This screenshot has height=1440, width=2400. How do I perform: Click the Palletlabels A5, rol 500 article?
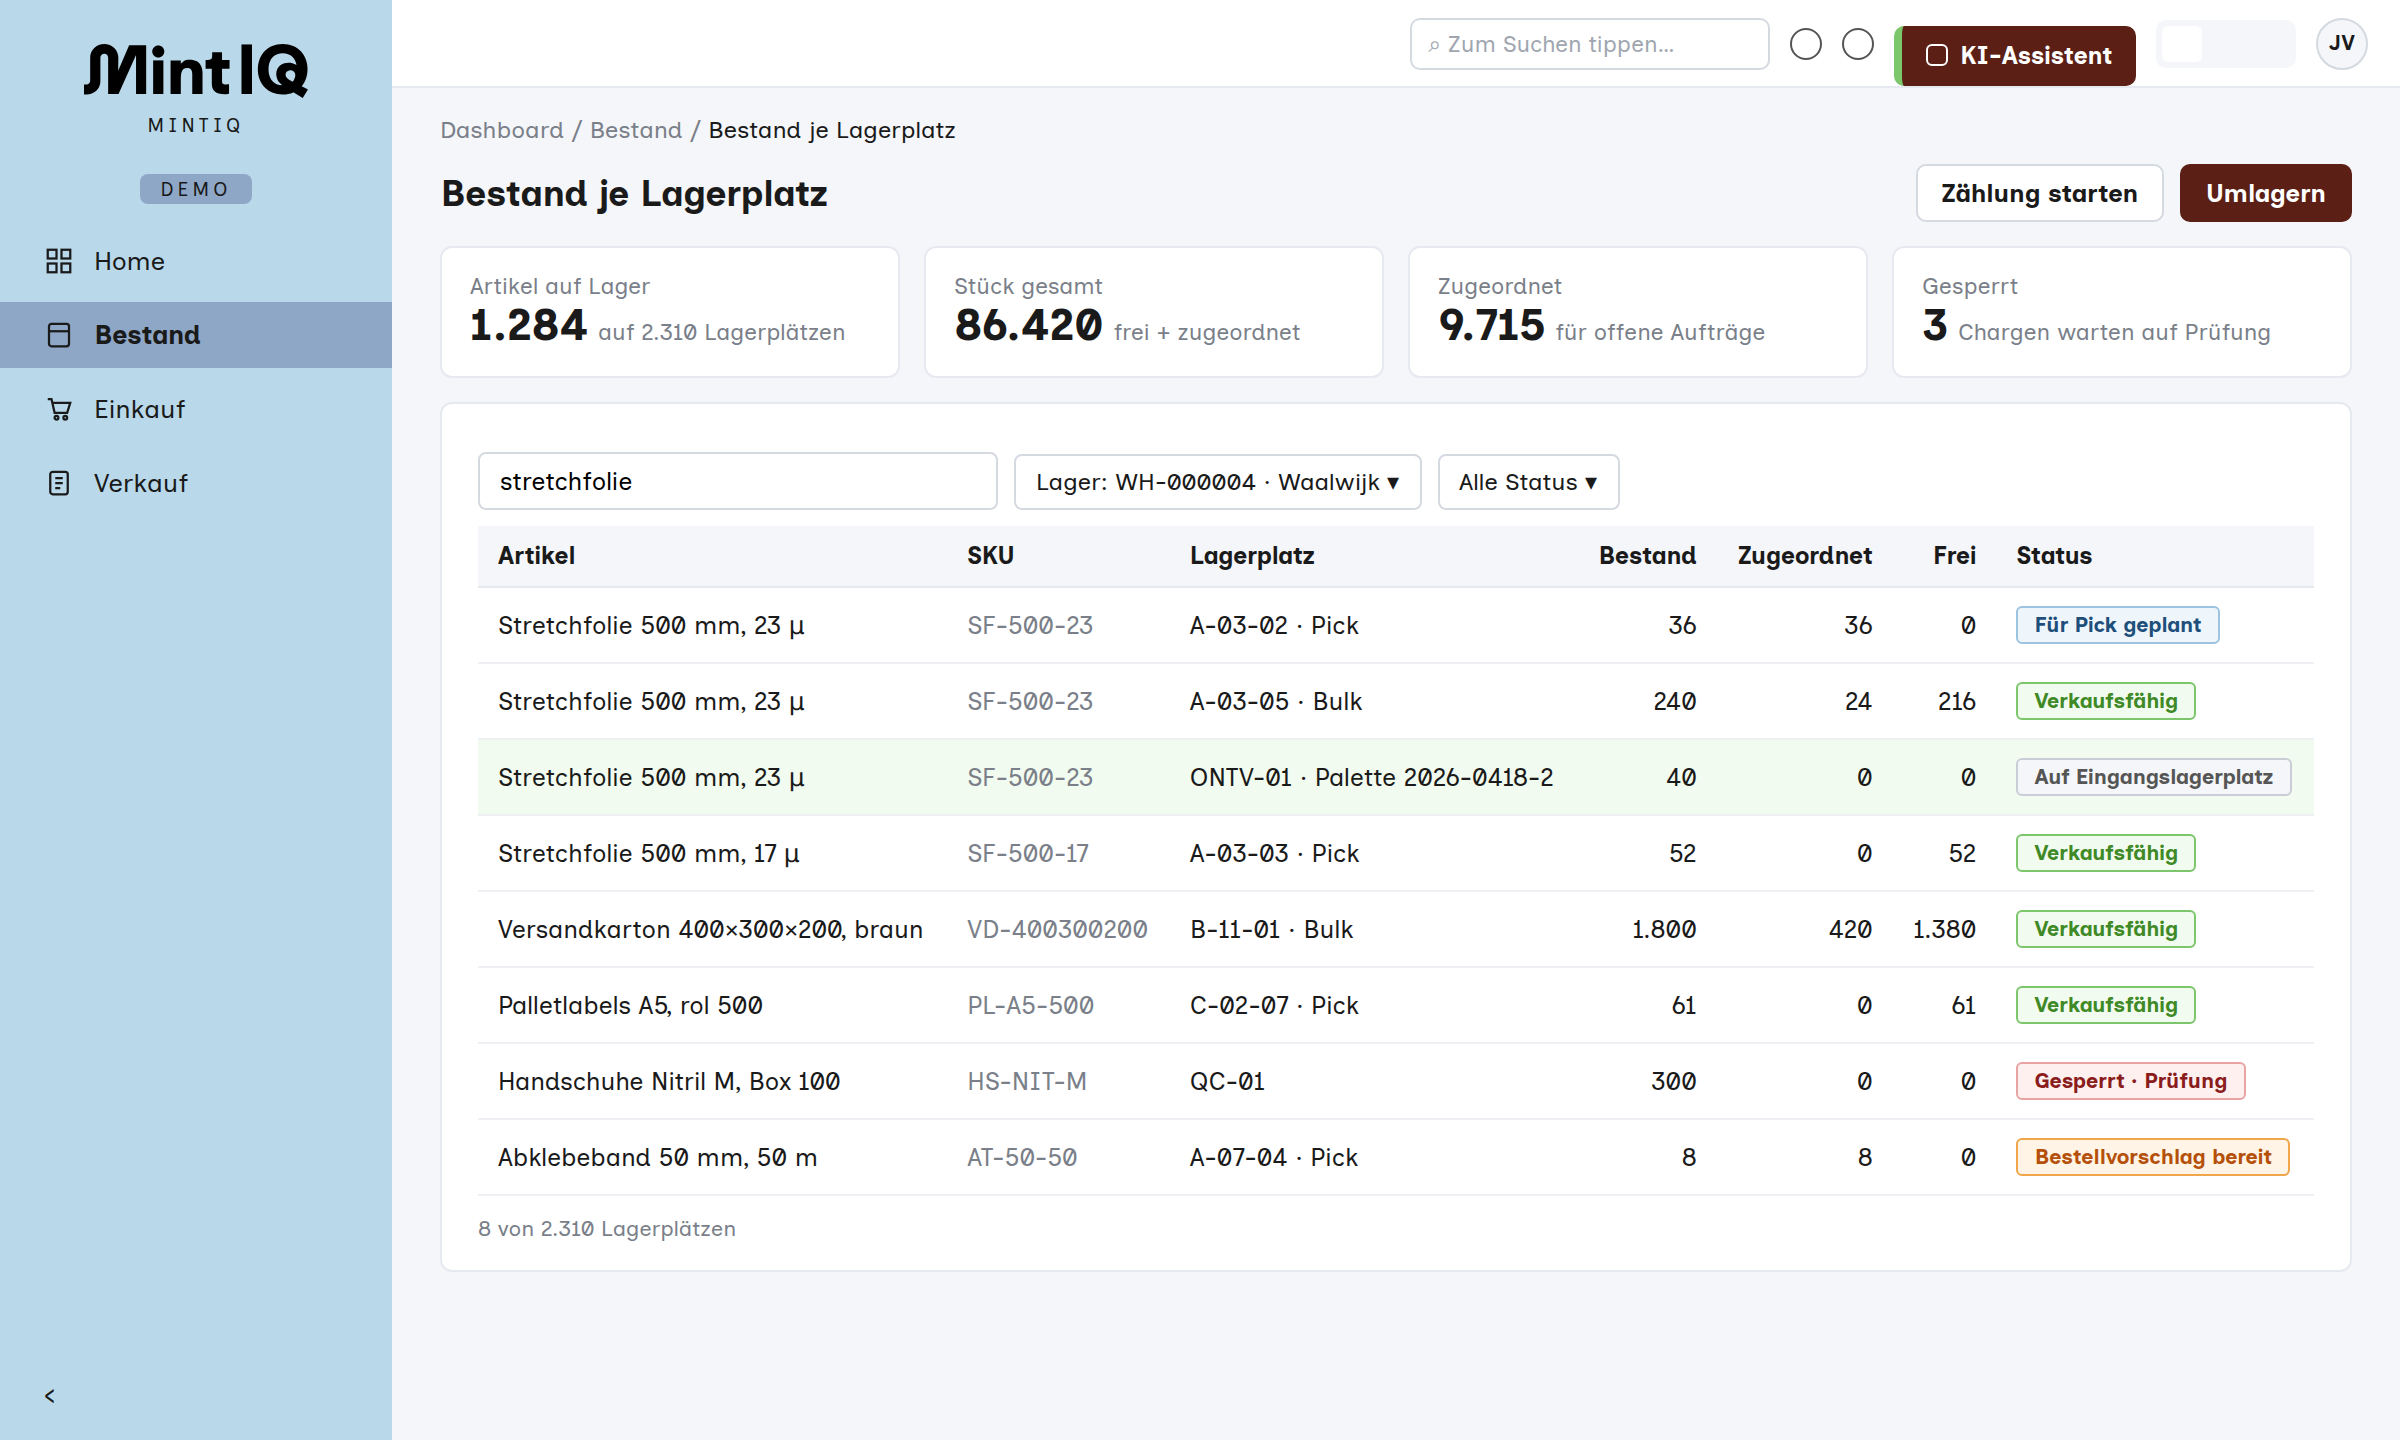coord(630,1005)
